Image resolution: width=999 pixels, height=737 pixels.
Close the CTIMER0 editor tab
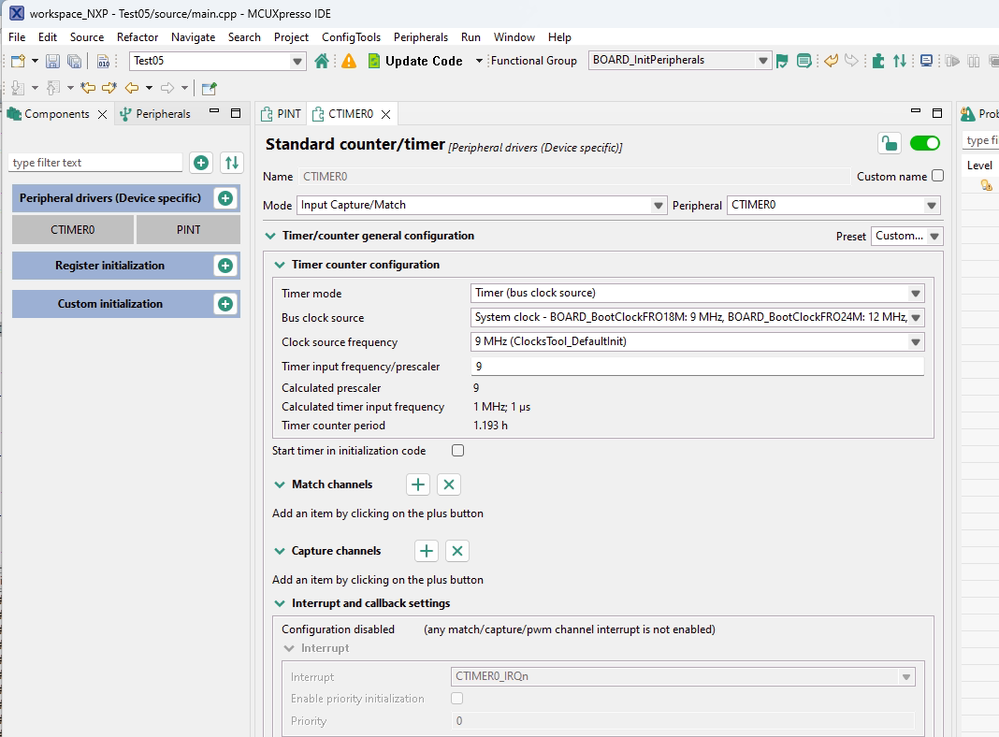point(385,114)
